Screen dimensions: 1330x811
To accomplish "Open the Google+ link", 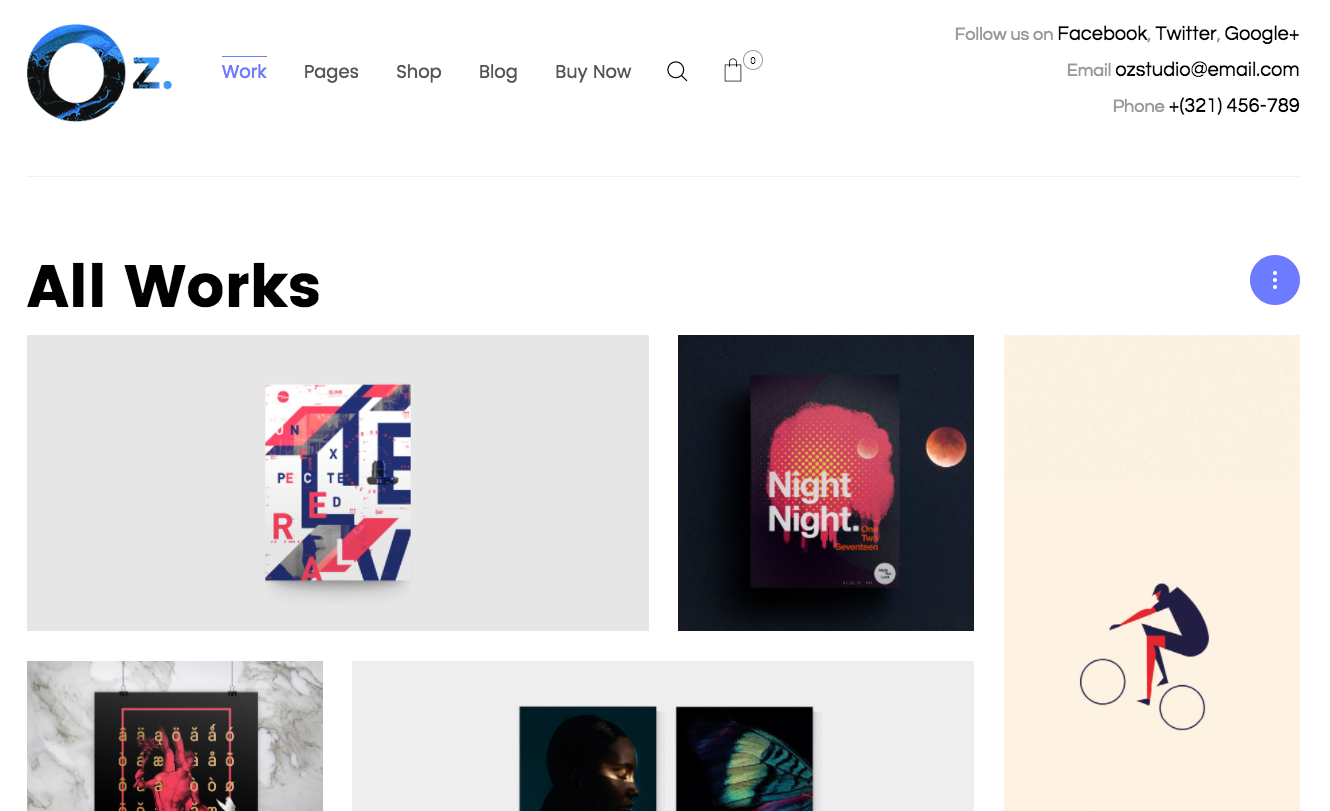I will click(1261, 34).
